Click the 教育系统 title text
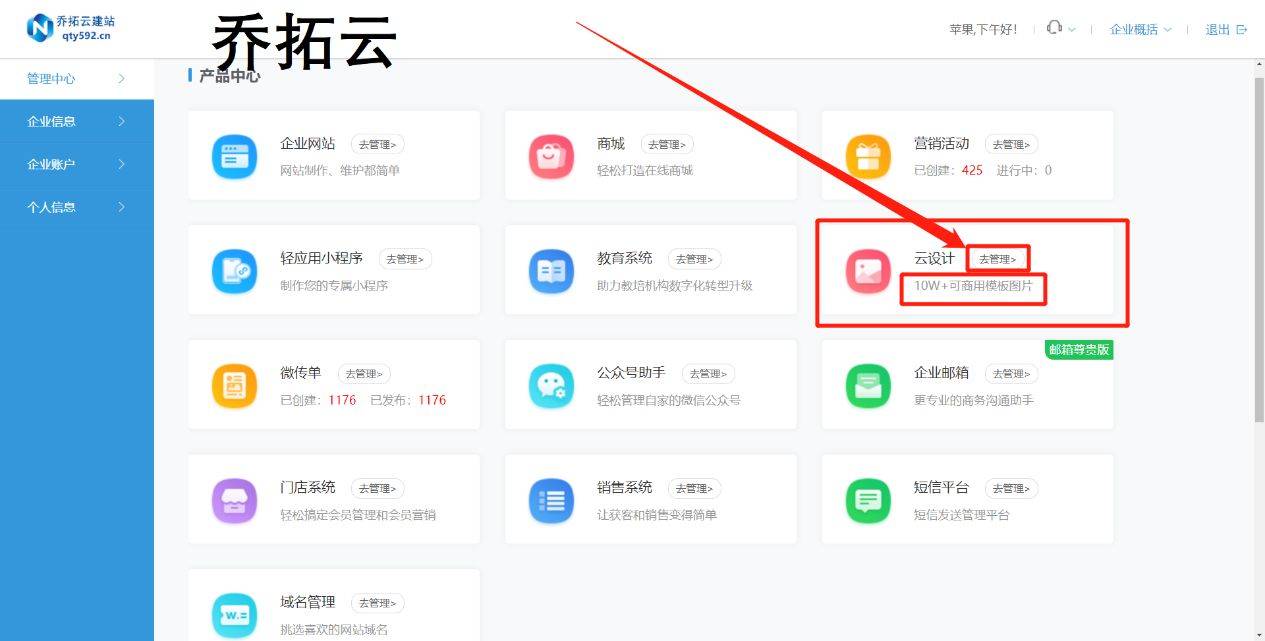The width and height of the screenshot is (1265, 641). point(625,258)
